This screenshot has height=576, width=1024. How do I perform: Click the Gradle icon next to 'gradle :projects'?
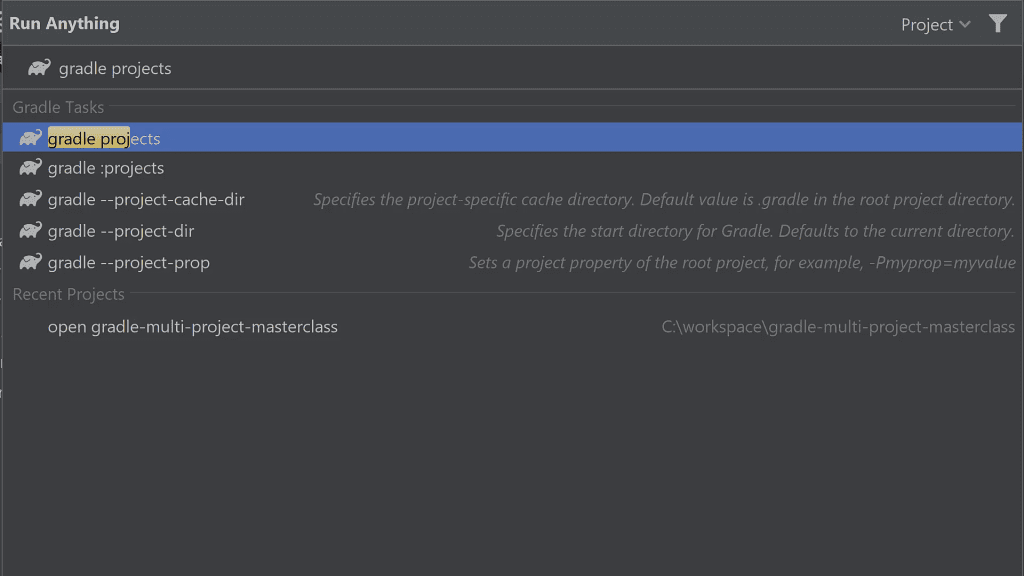tap(29, 168)
